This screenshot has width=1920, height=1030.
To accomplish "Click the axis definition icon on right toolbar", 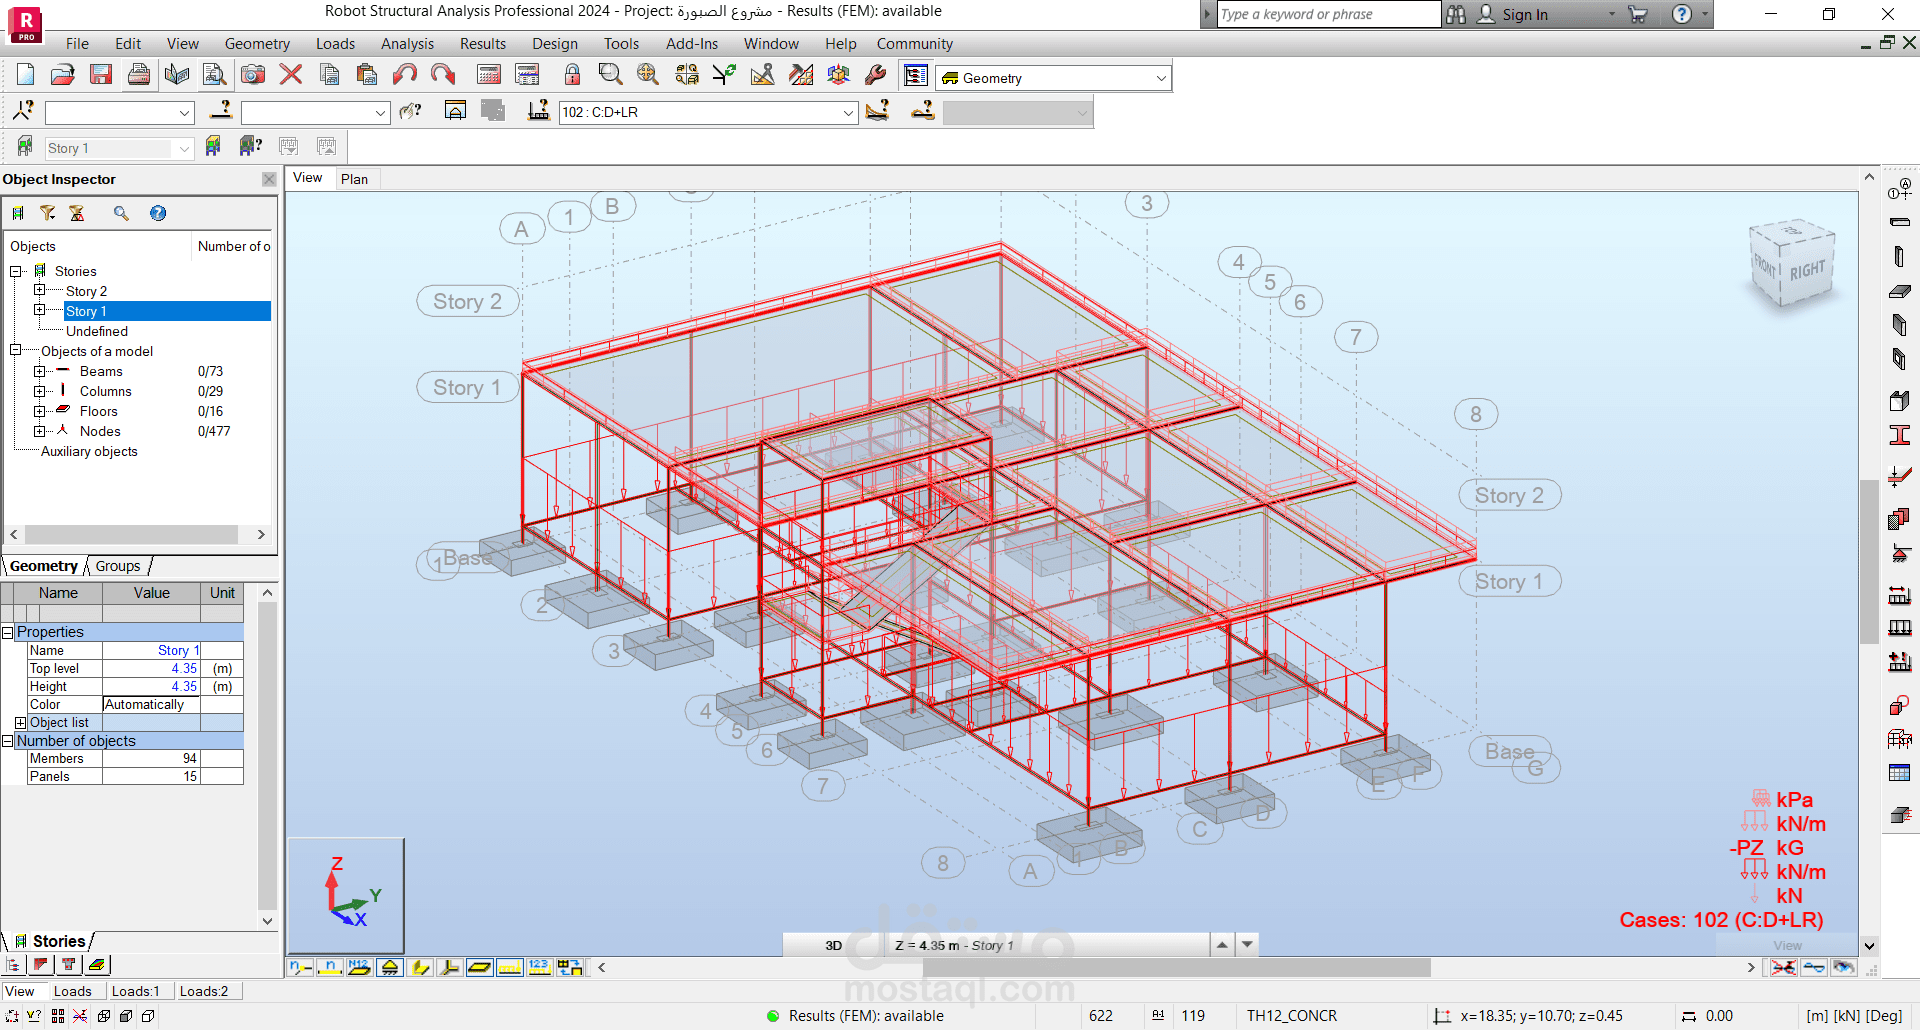I will (x=1900, y=188).
